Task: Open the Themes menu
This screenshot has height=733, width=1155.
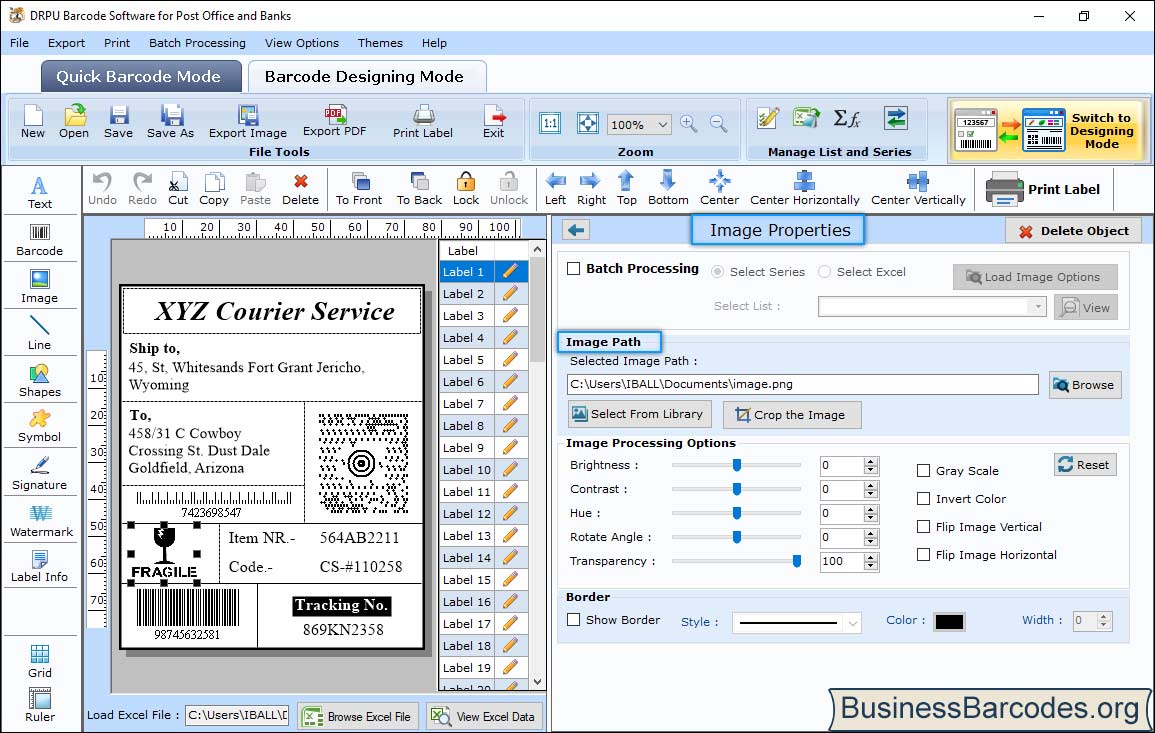Action: coord(380,43)
